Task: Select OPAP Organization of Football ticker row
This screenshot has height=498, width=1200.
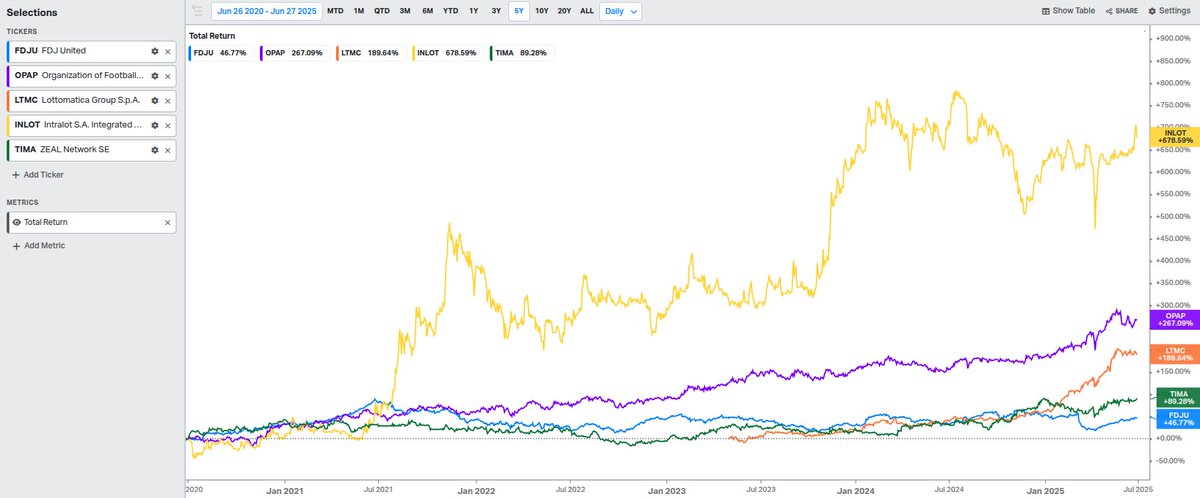Action: 91,75
